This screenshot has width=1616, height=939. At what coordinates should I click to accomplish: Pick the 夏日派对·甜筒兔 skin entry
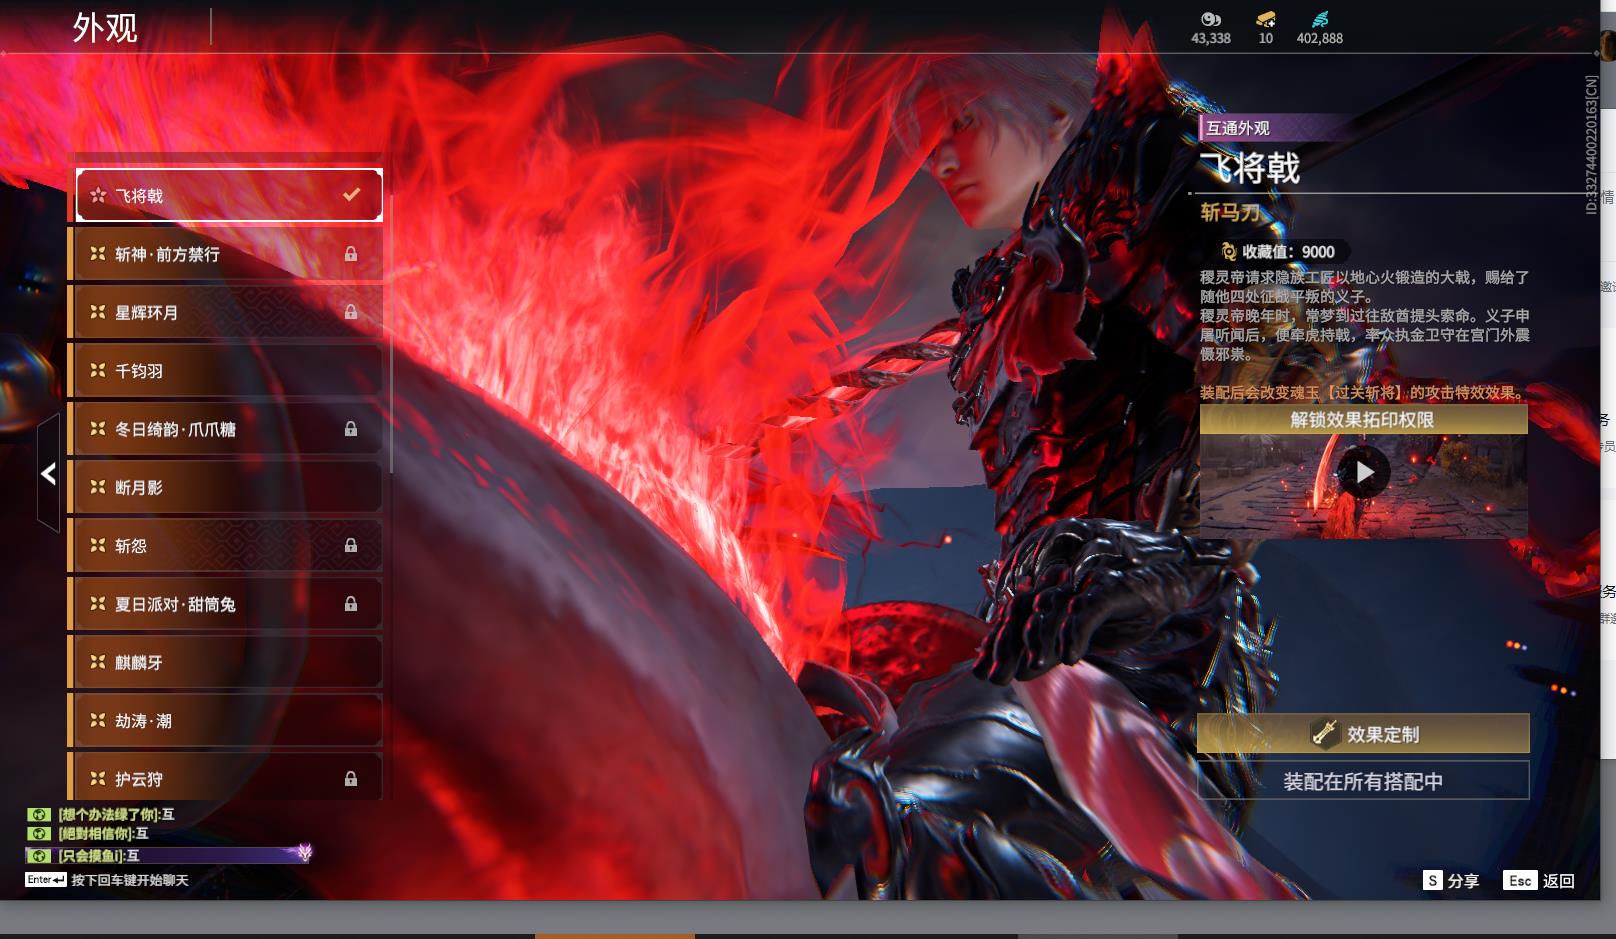click(226, 604)
